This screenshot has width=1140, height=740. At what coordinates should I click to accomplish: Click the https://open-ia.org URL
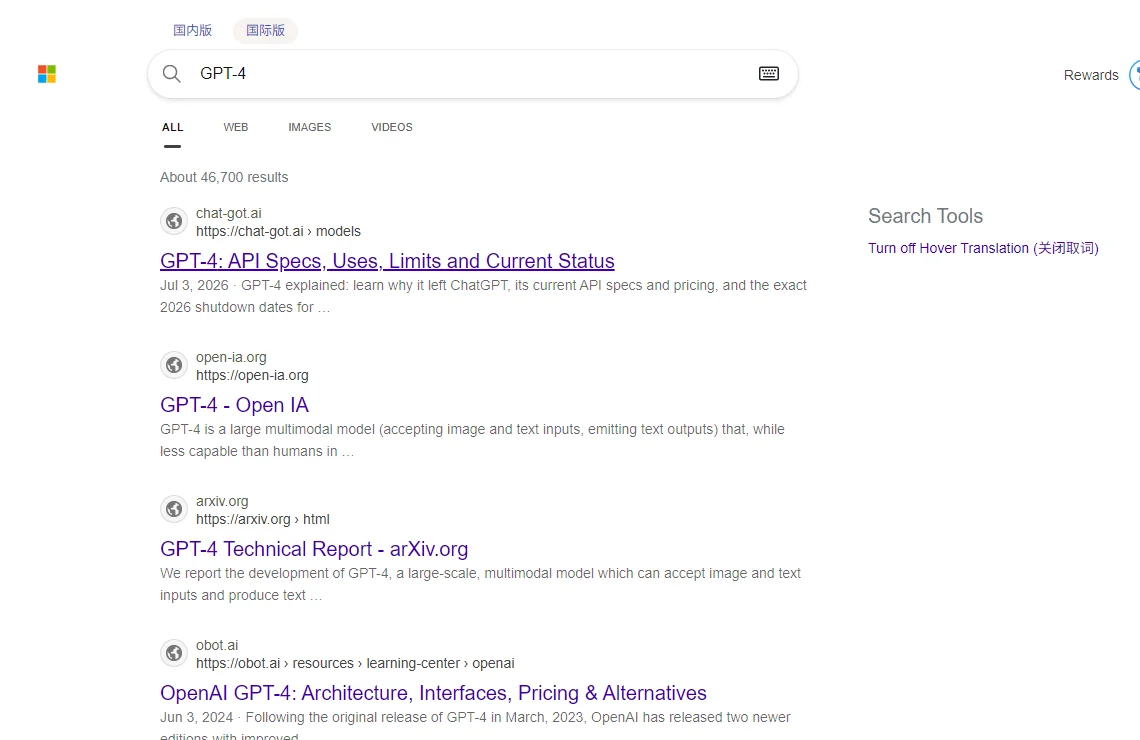coord(252,375)
